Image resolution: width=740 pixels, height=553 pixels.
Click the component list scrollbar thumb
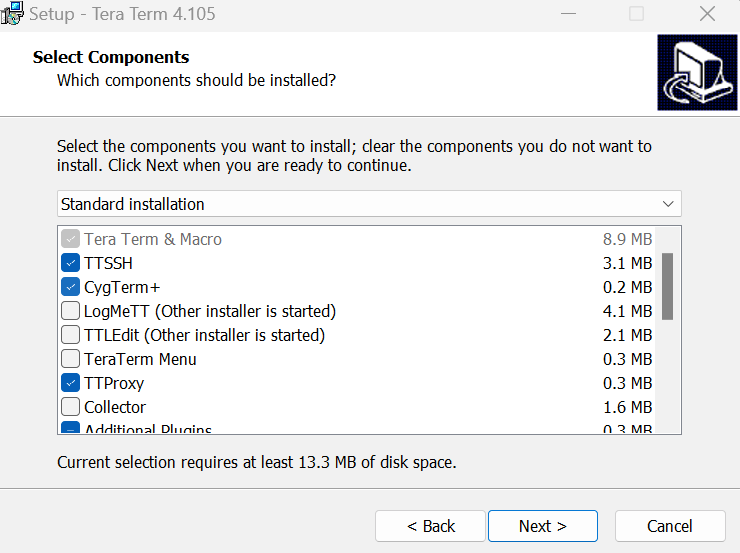pos(667,286)
